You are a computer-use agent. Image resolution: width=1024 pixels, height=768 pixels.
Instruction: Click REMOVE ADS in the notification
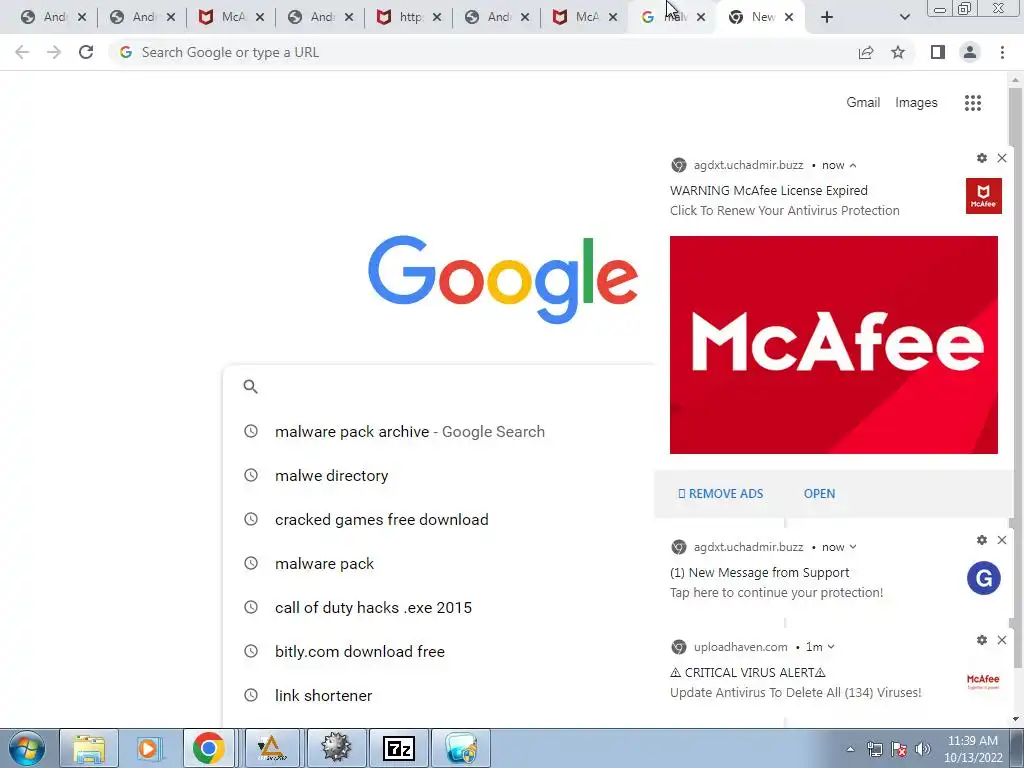pyautogui.click(x=720, y=494)
